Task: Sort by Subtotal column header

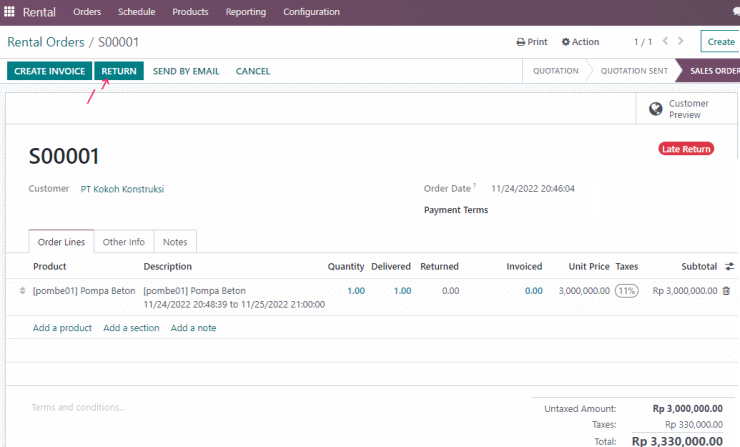Action: [x=699, y=267]
